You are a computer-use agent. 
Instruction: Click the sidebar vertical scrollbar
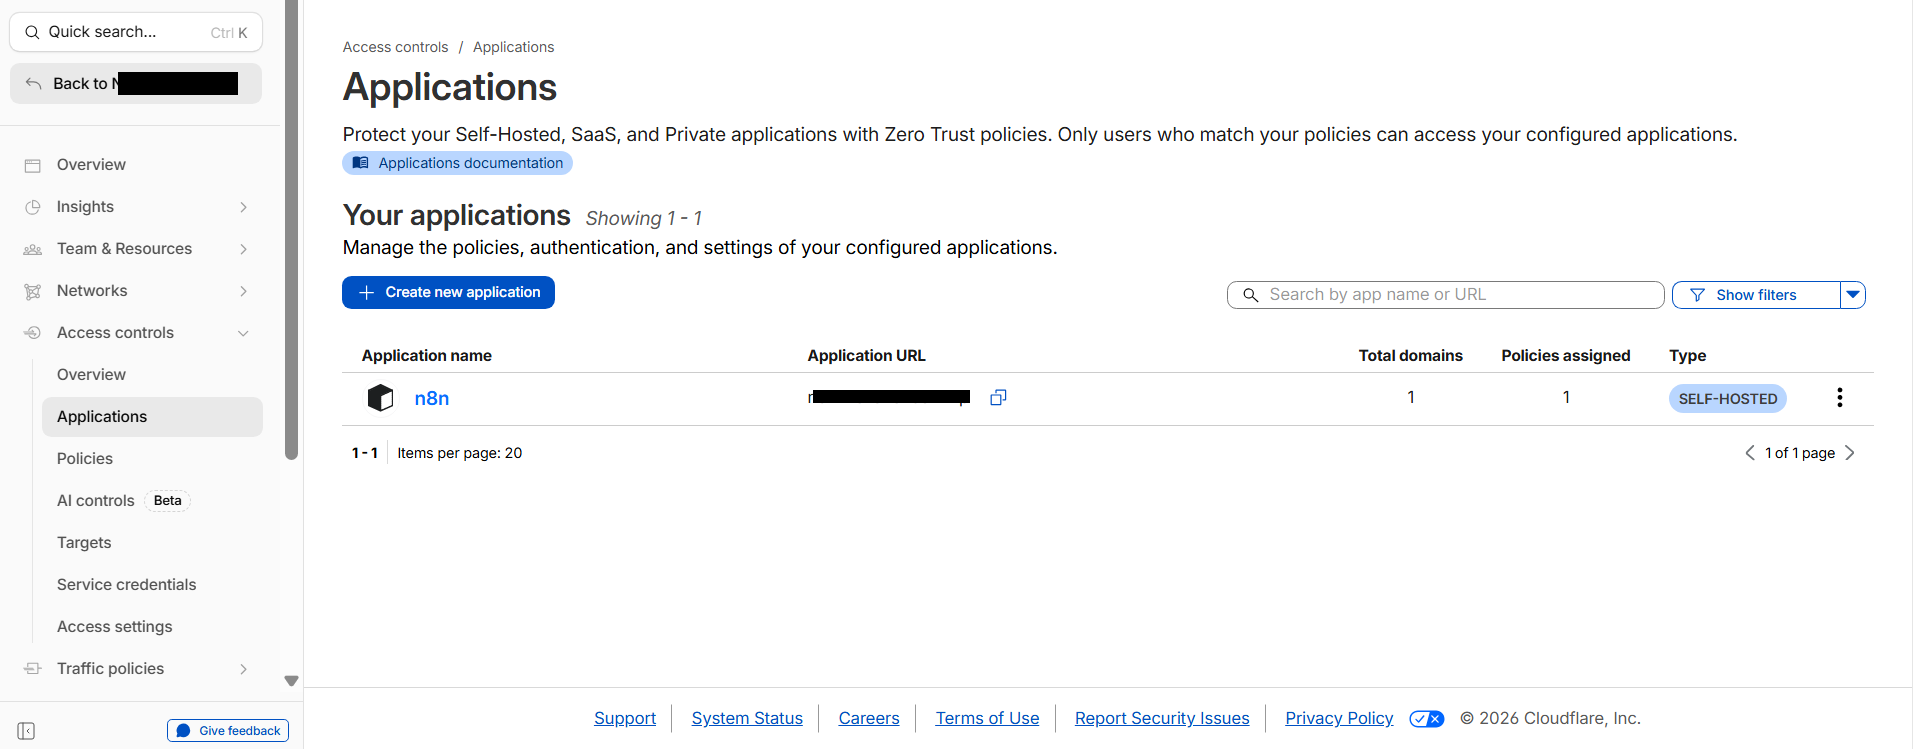point(291,230)
